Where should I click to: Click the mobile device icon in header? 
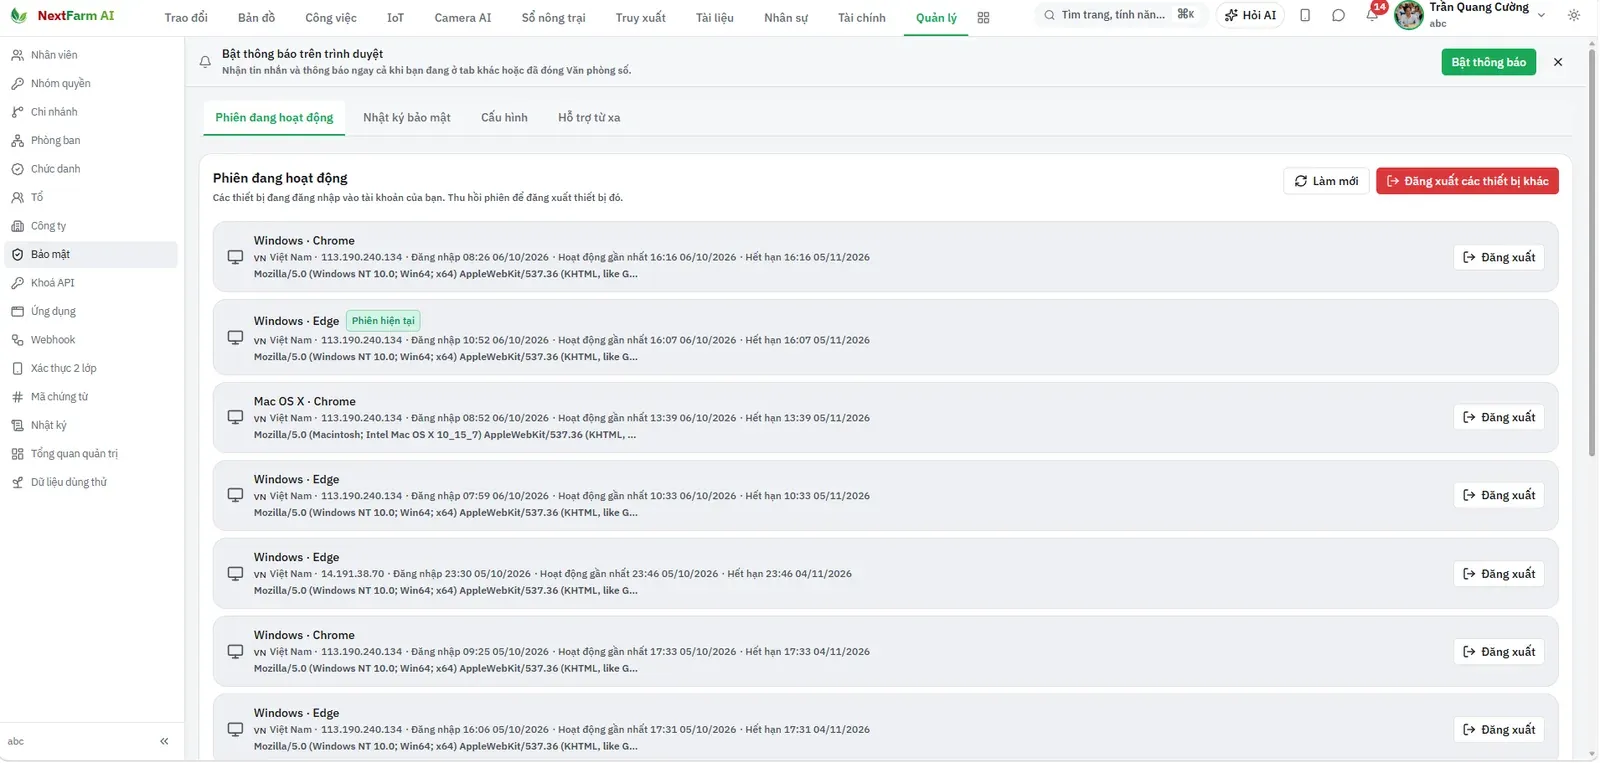pos(1305,15)
